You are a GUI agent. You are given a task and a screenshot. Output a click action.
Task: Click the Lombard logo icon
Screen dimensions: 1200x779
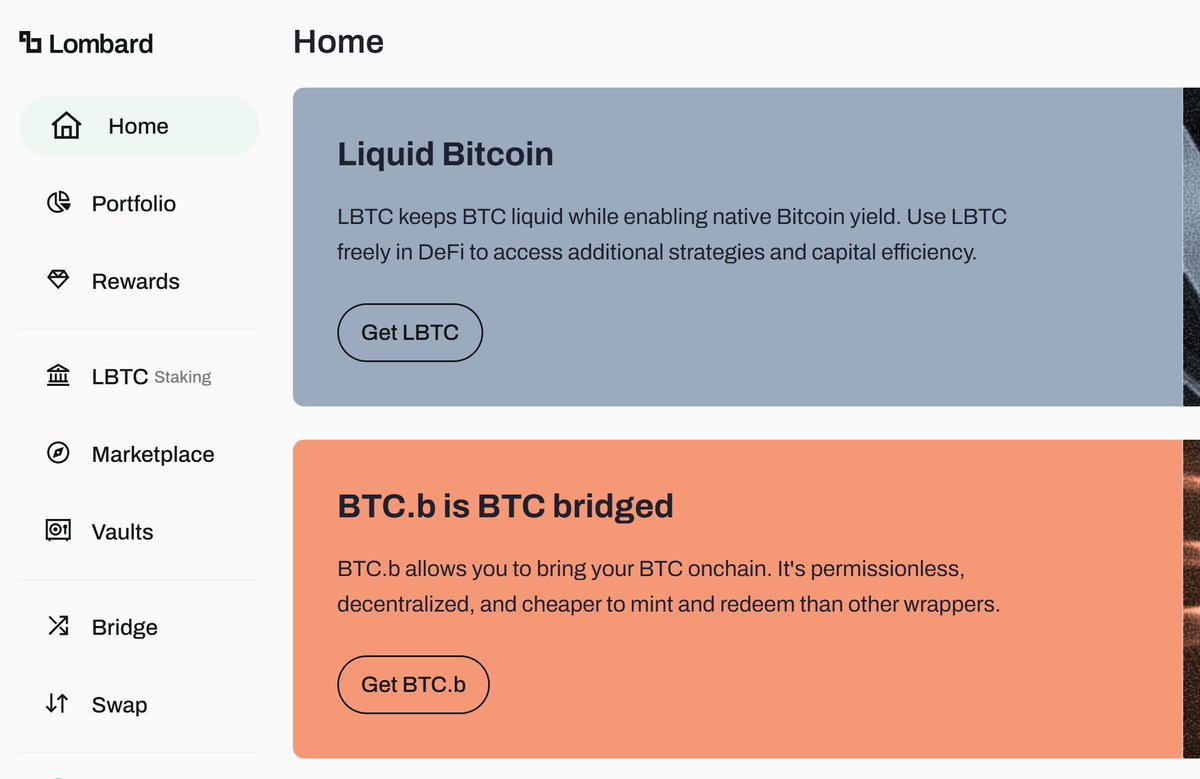[31, 43]
